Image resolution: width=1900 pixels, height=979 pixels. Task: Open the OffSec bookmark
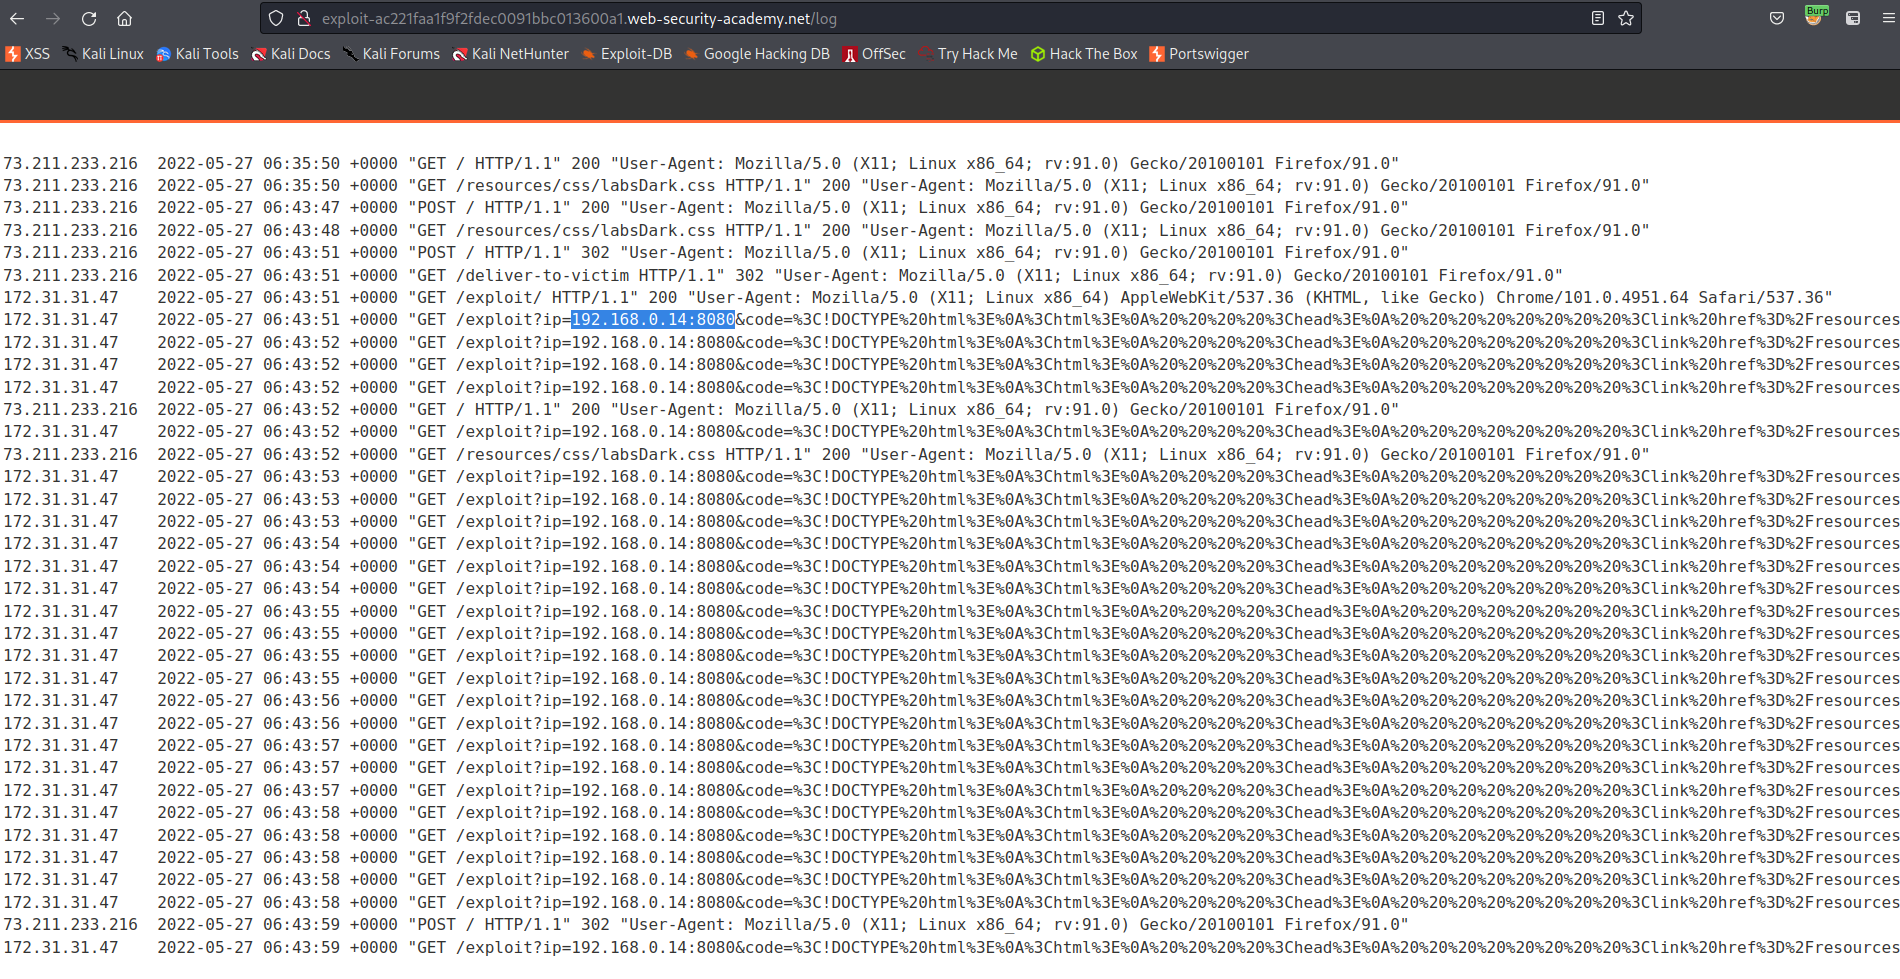click(874, 54)
